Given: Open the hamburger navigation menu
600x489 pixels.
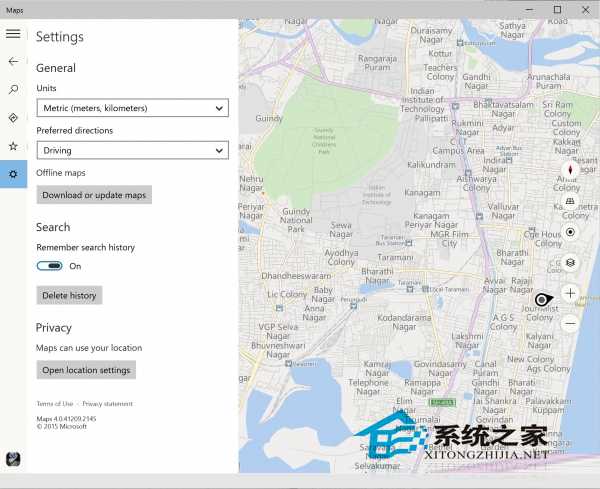Looking at the screenshot, I should pyautogui.click(x=13, y=34).
